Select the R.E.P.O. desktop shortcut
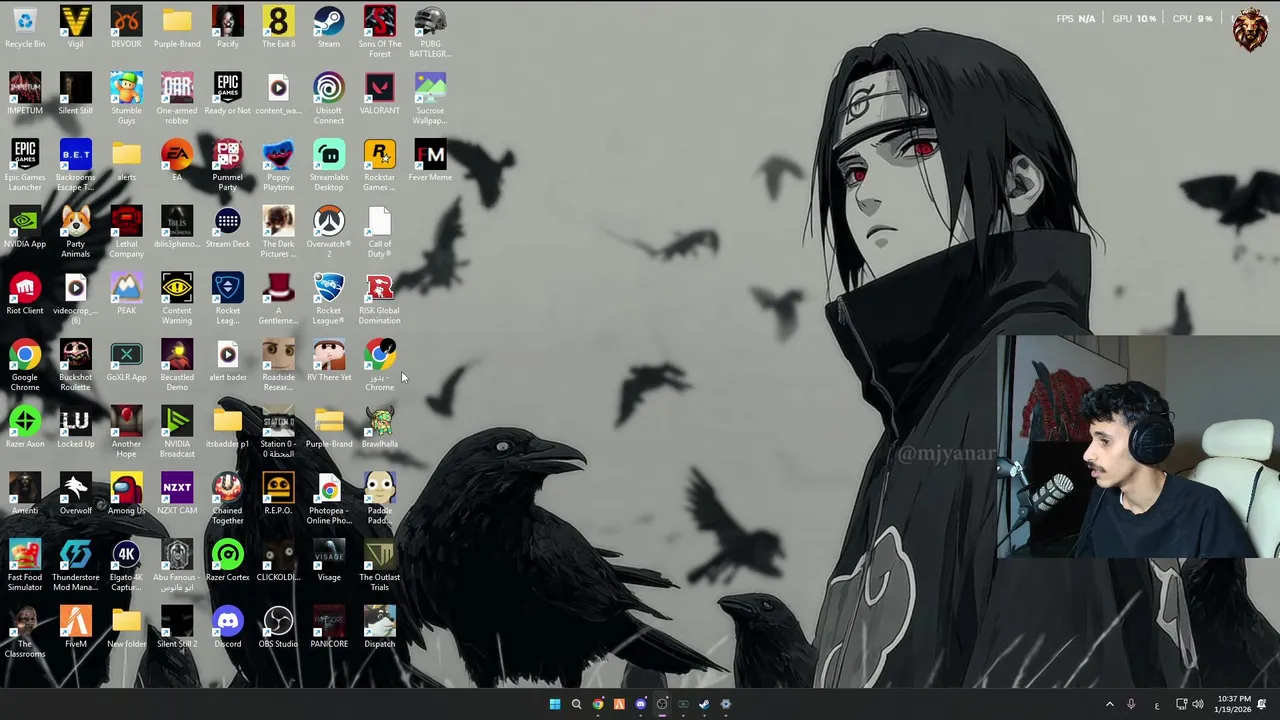 278,495
